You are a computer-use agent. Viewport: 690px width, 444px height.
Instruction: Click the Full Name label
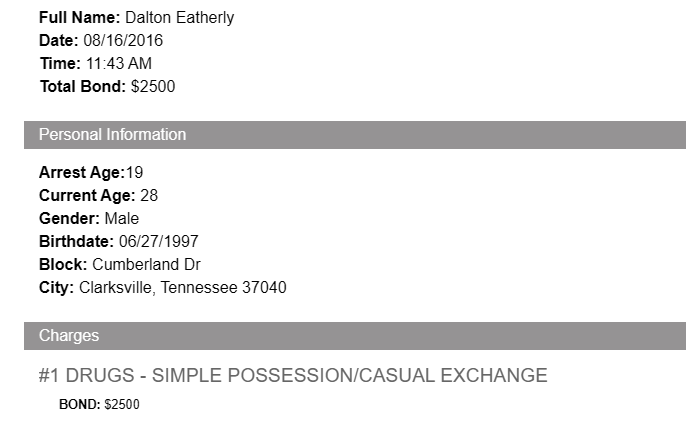[79, 18]
